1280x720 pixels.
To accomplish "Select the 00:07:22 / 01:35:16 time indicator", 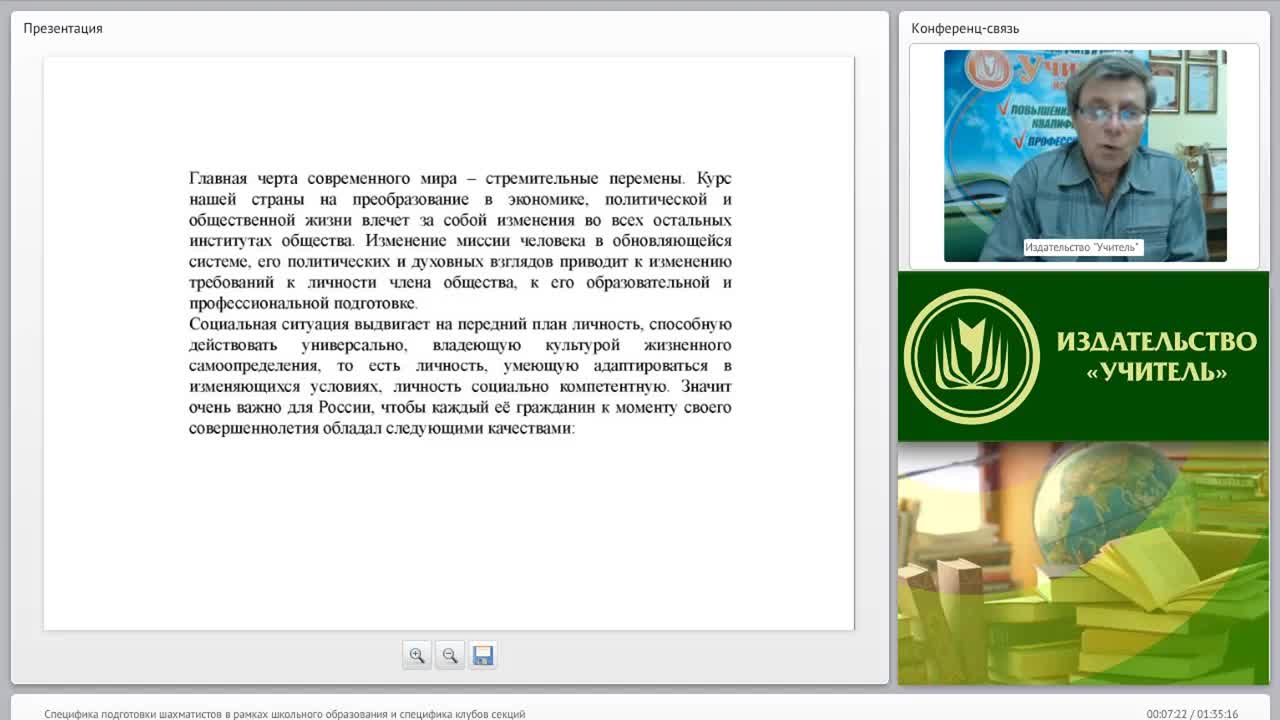I will (1192, 714).
